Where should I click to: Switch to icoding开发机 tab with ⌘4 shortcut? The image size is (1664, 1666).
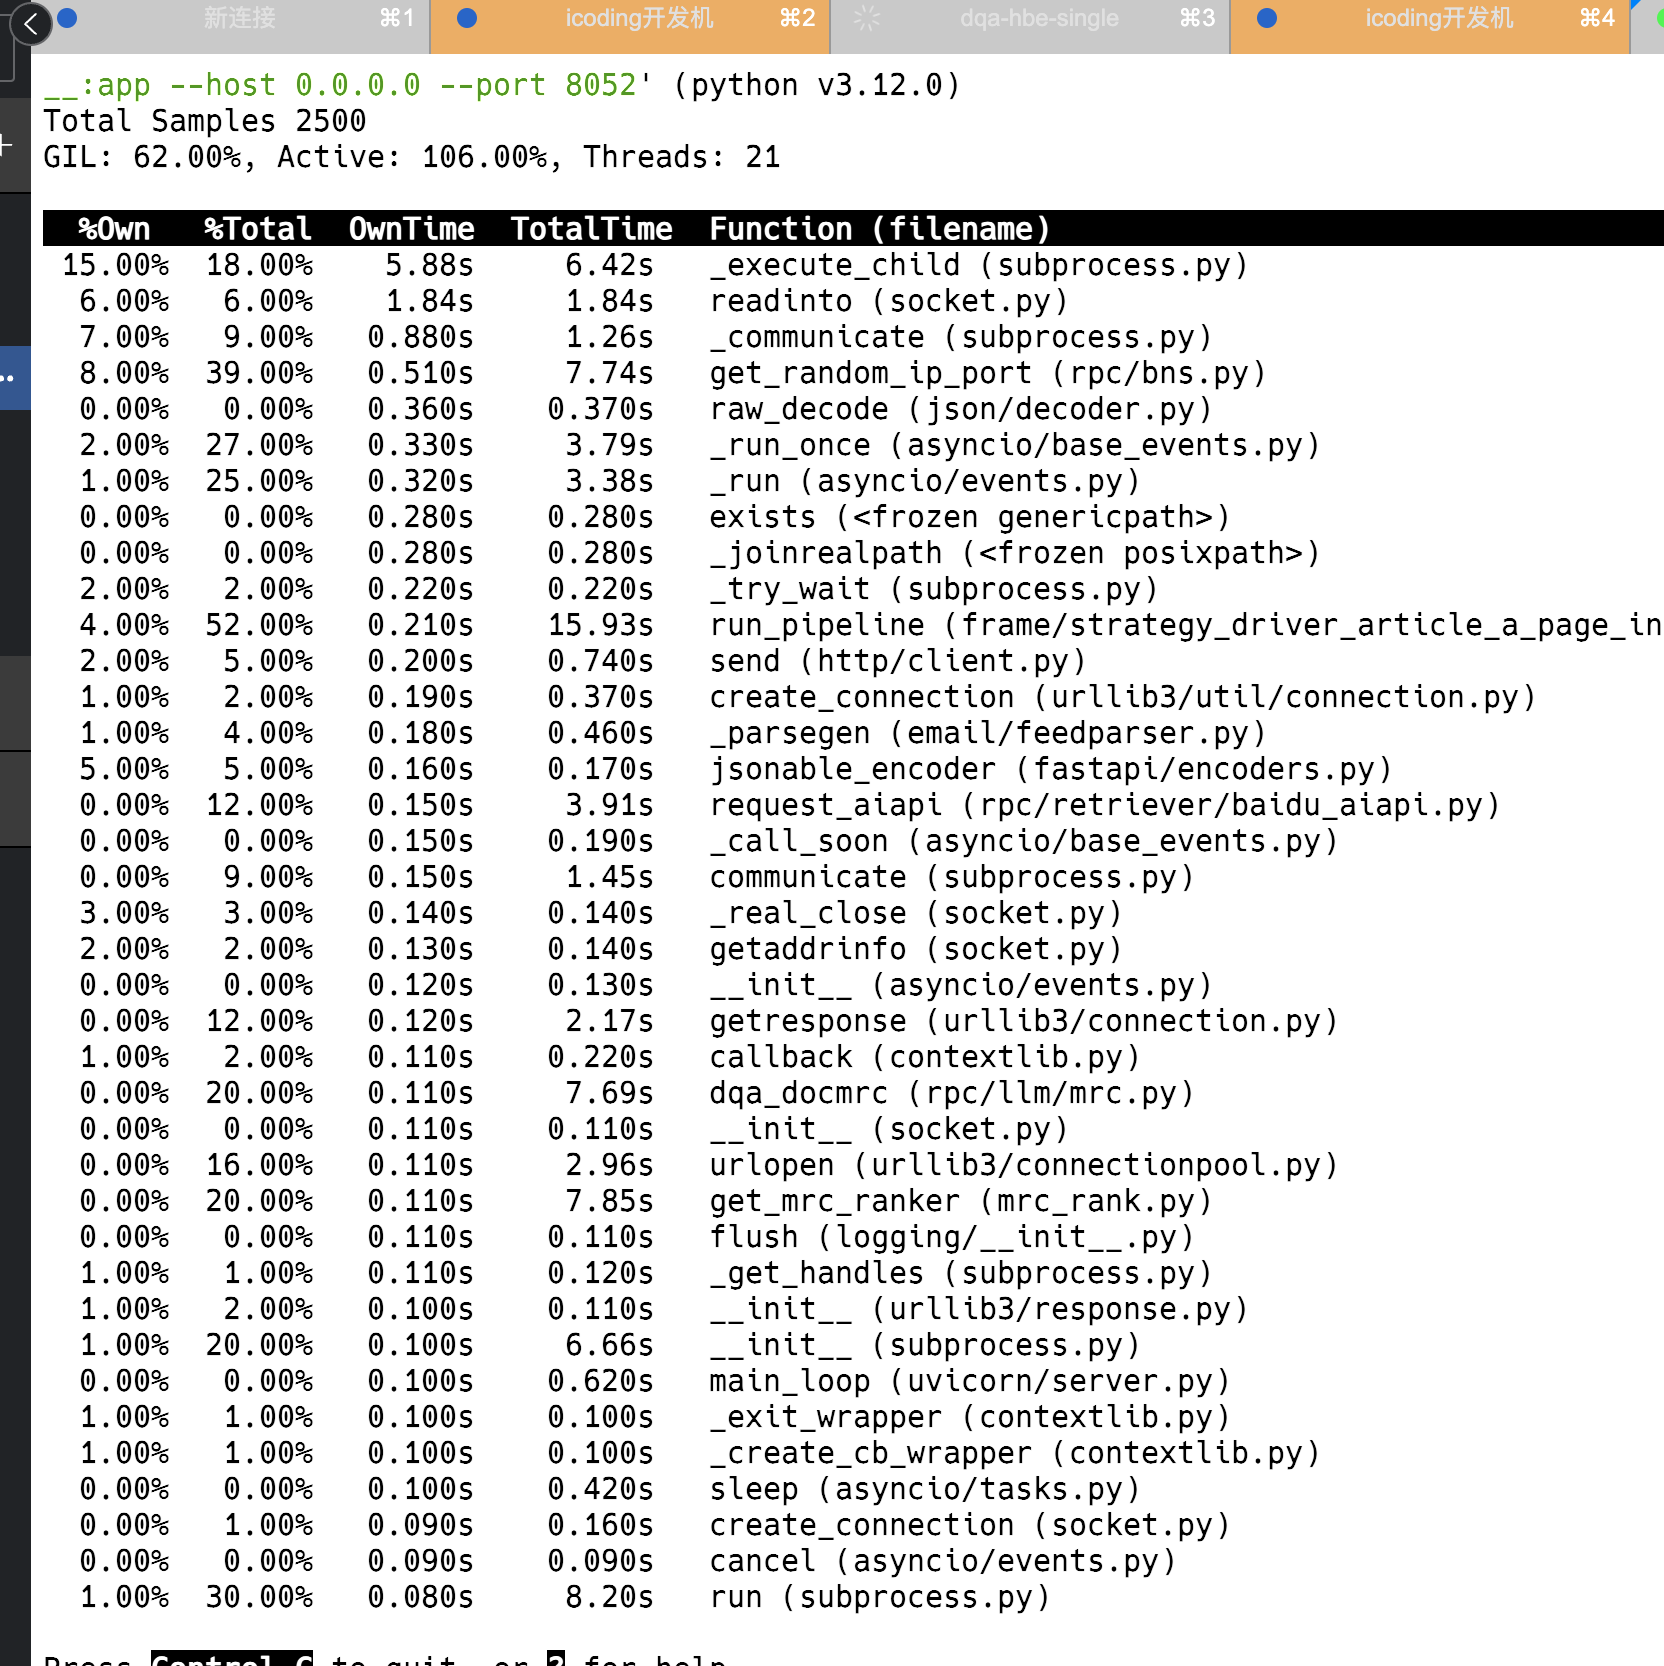[x=1438, y=18]
